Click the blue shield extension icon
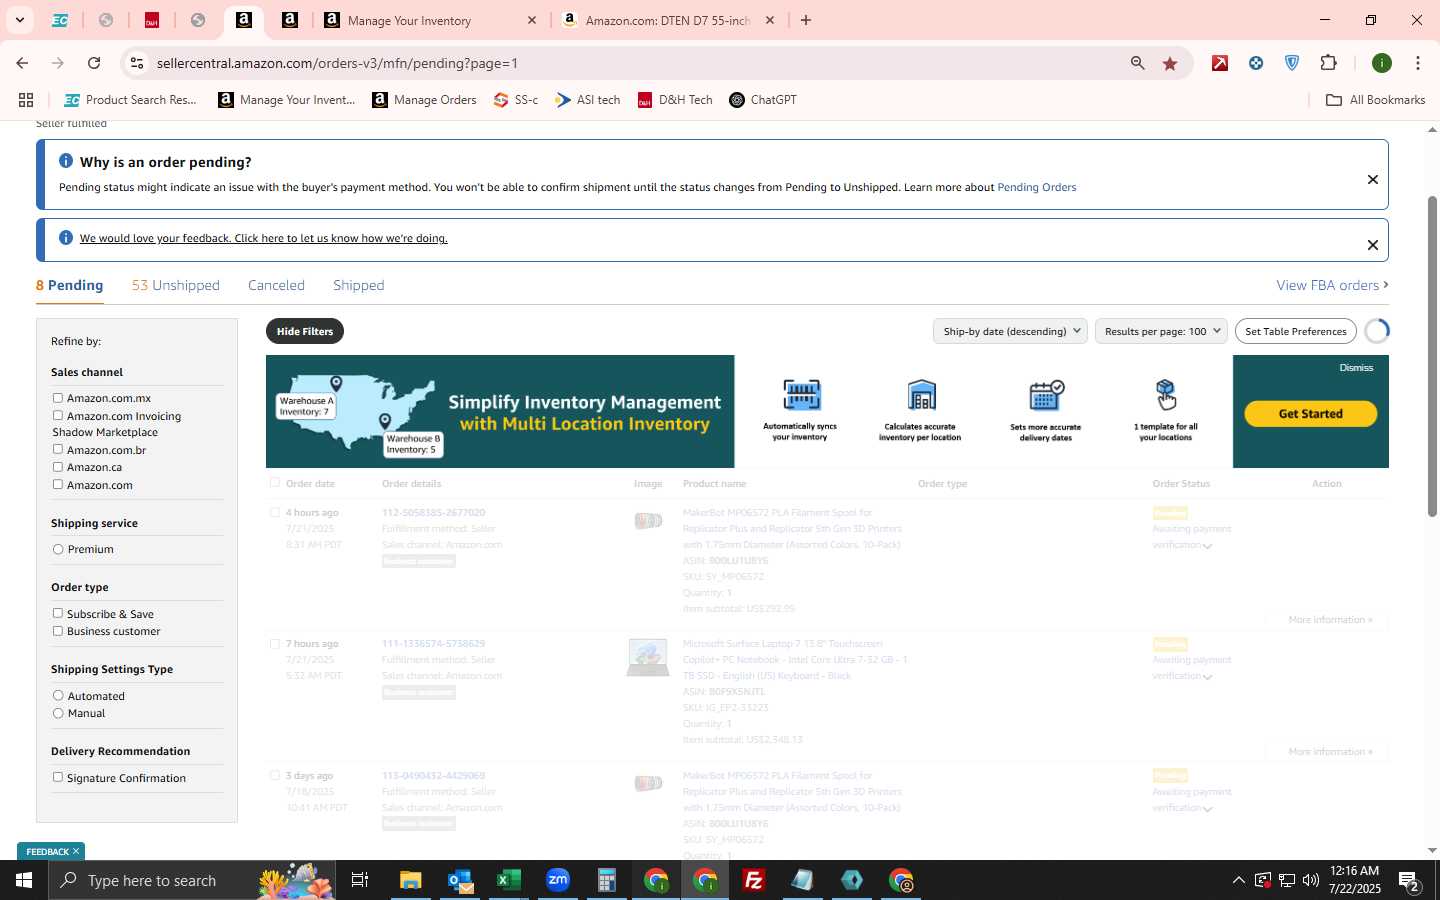 [x=1292, y=63]
